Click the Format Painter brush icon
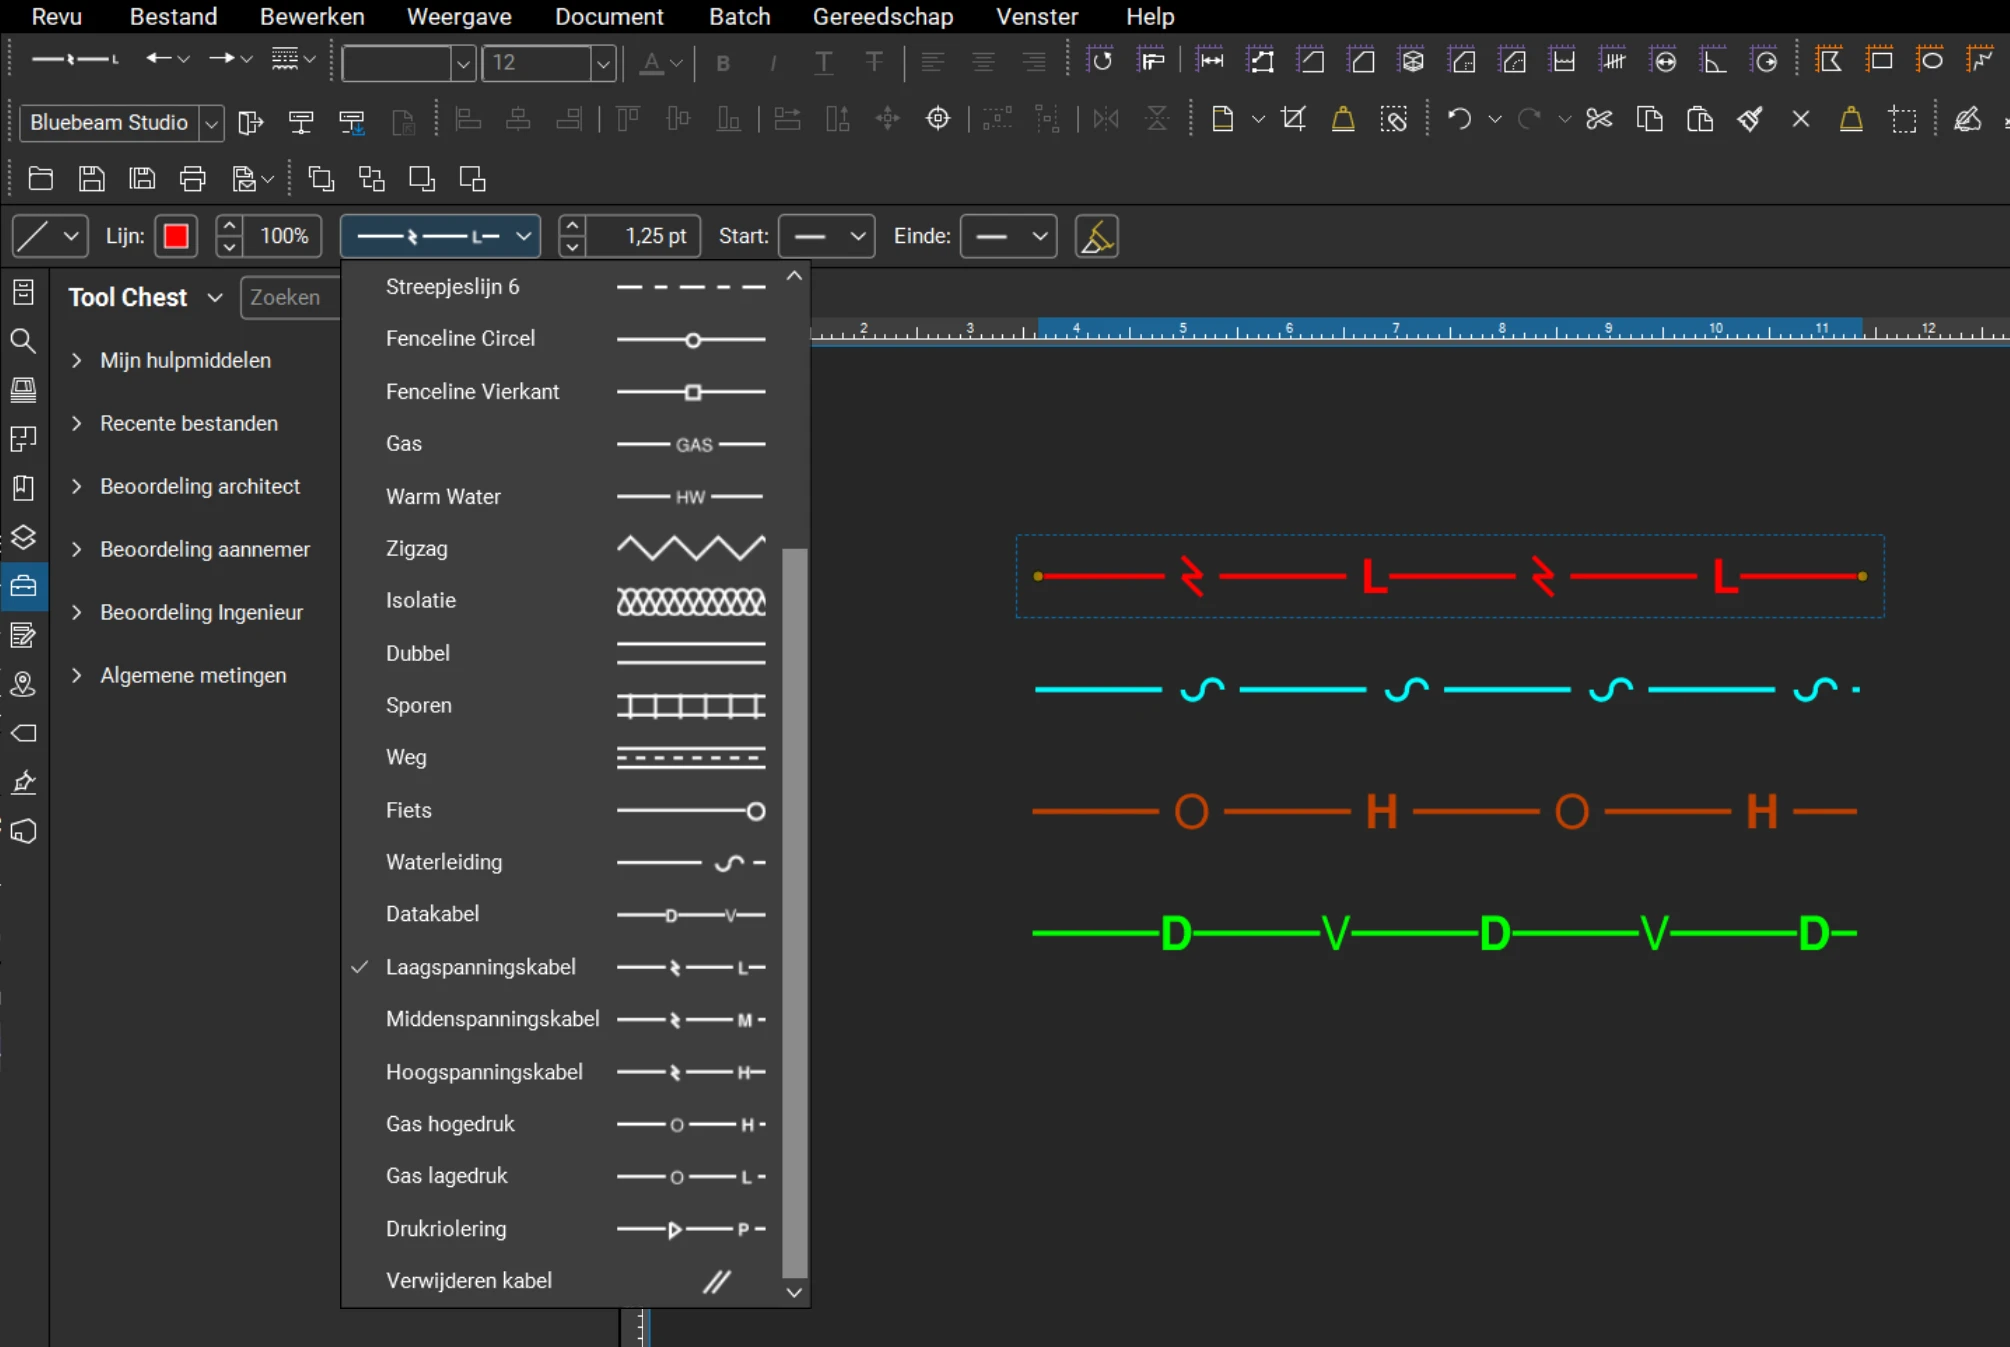 (x=1749, y=119)
